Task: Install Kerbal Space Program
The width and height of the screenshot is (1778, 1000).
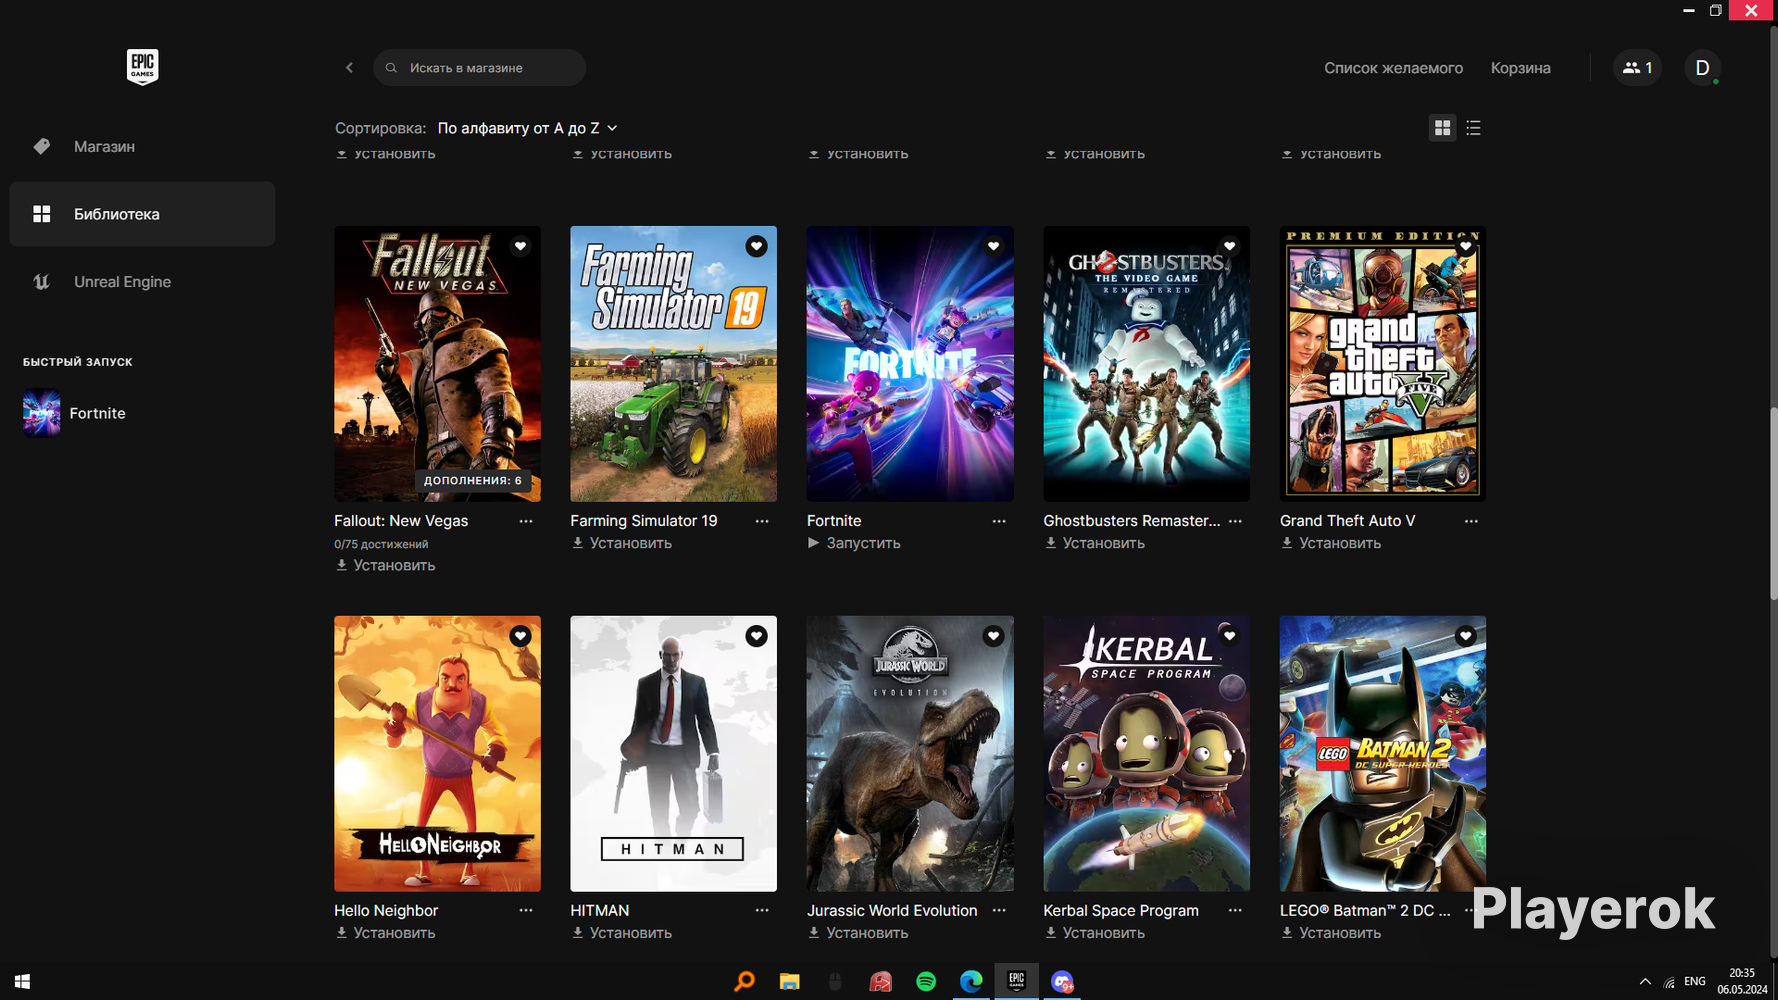Action: pyautogui.click(x=1094, y=933)
